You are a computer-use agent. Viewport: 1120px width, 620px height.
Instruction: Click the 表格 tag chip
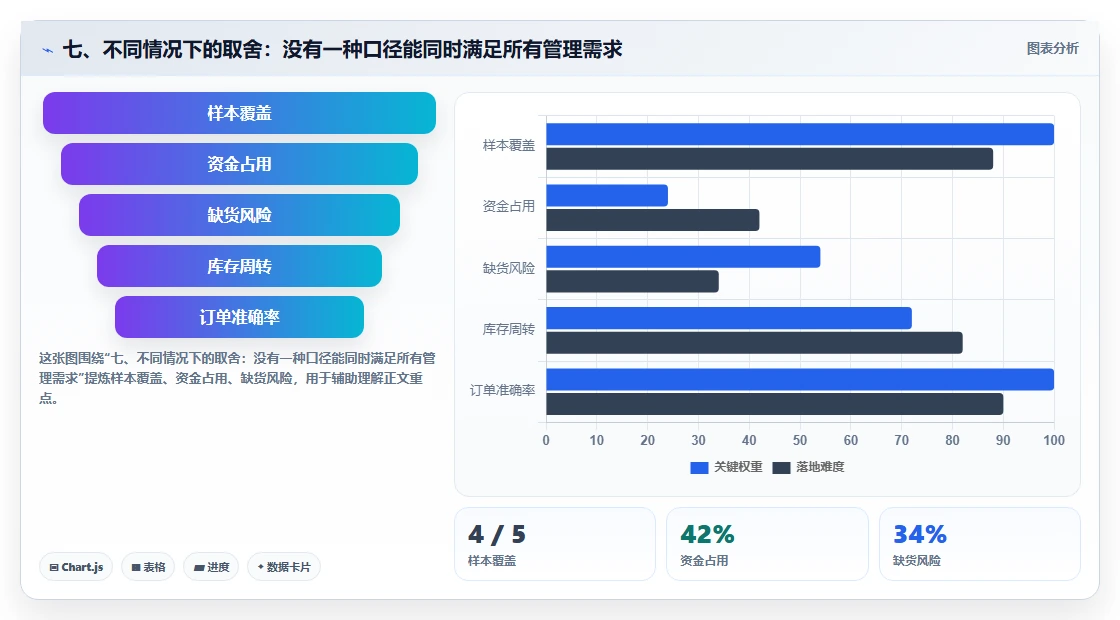(x=148, y=567)
